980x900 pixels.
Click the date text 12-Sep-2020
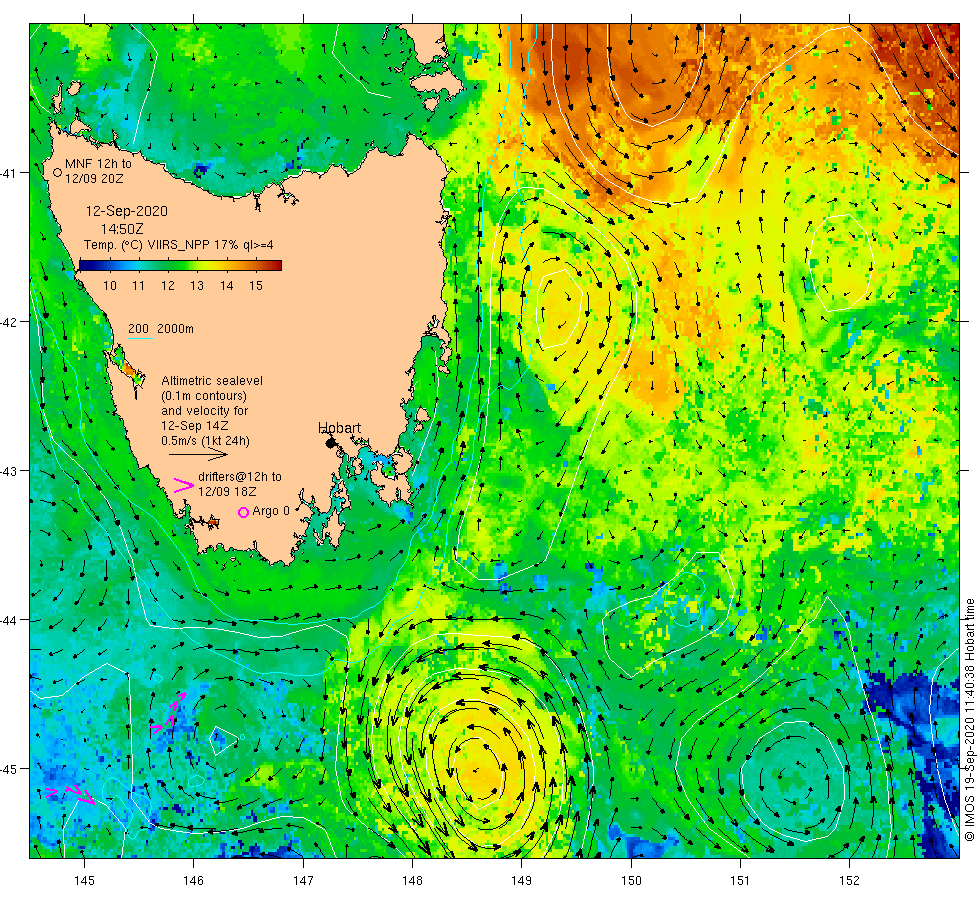click(x=127, y=211)
